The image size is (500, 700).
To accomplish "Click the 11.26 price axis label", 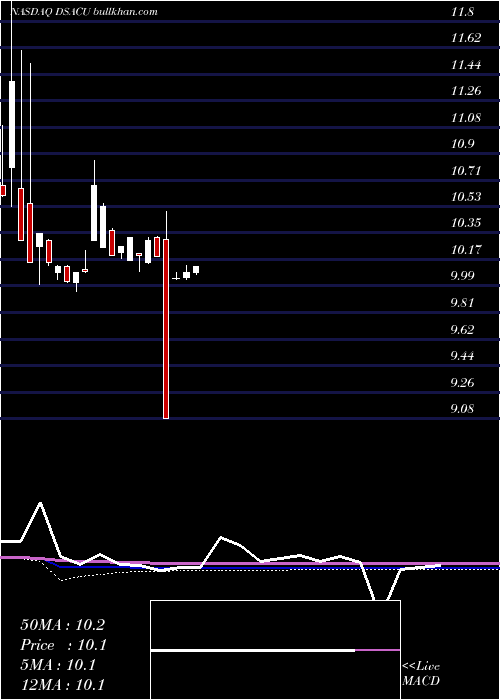I will pyautogui.click(x=466, y=91).
